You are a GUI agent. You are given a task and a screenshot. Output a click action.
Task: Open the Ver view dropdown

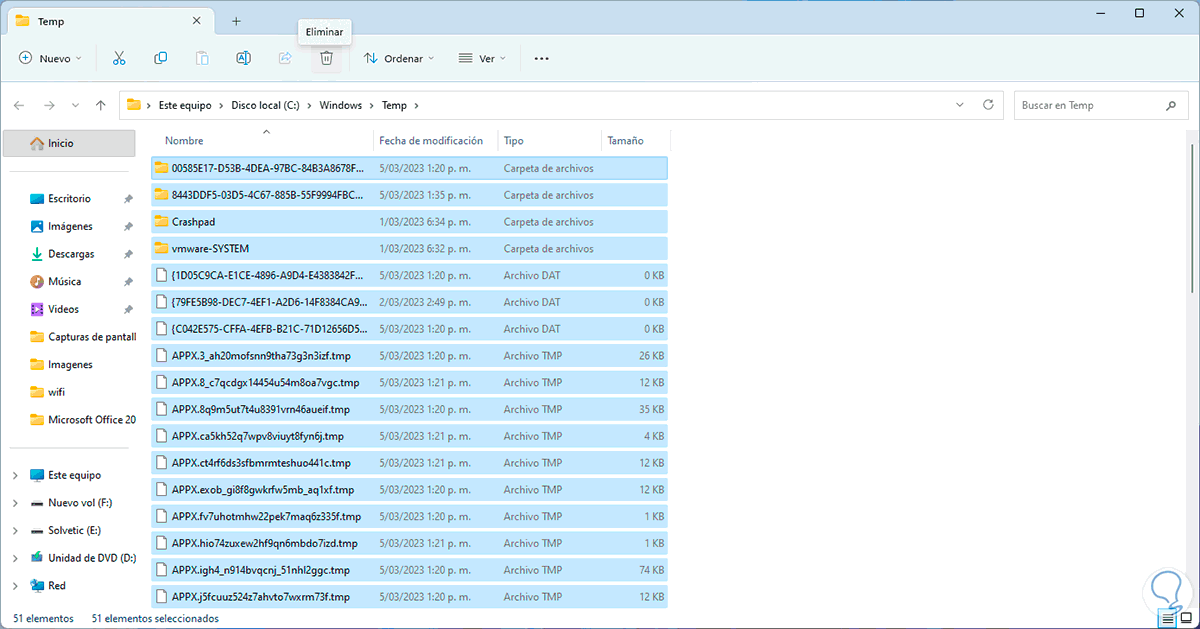click(x=482, y=59)
